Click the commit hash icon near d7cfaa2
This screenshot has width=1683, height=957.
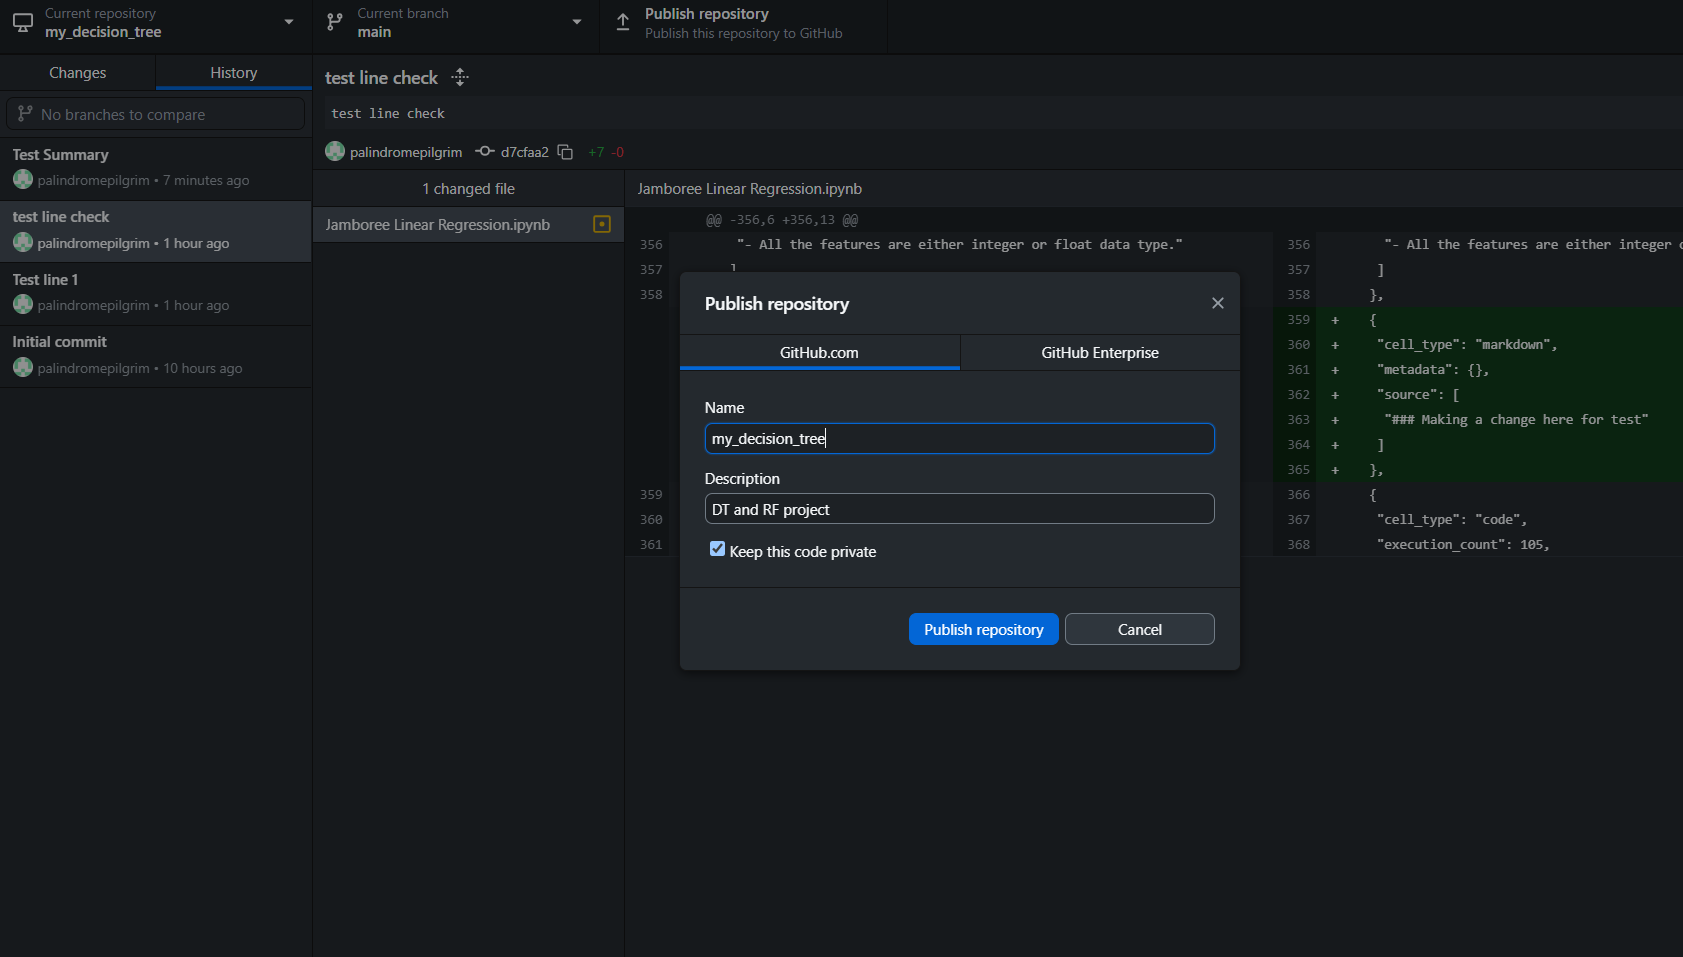(485, 151)
